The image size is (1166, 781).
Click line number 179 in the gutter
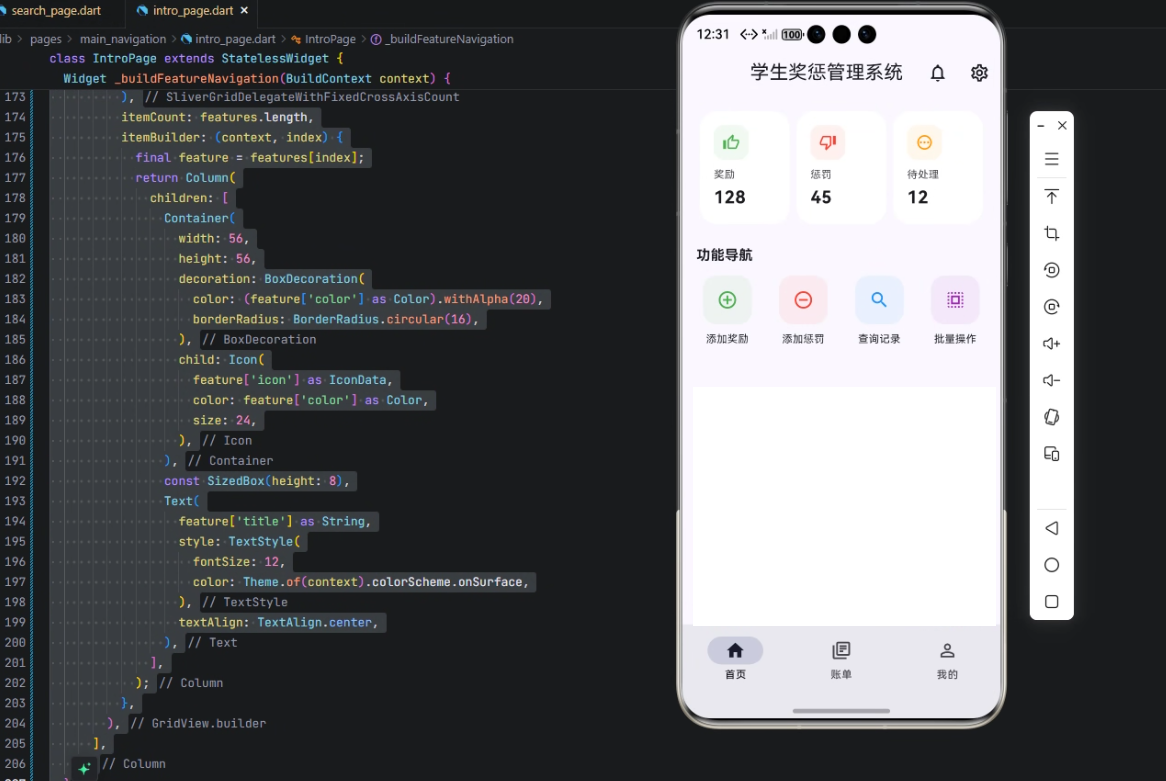coord(15,218)
